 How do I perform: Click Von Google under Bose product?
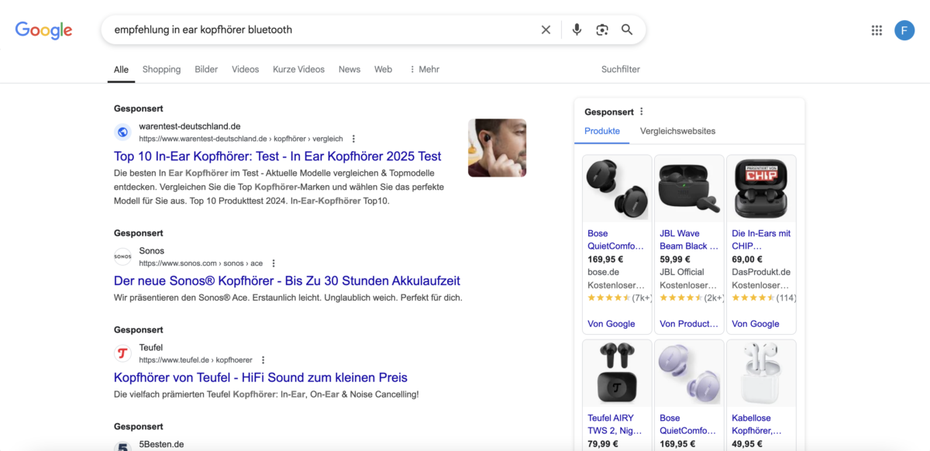[x=611, y=324]
